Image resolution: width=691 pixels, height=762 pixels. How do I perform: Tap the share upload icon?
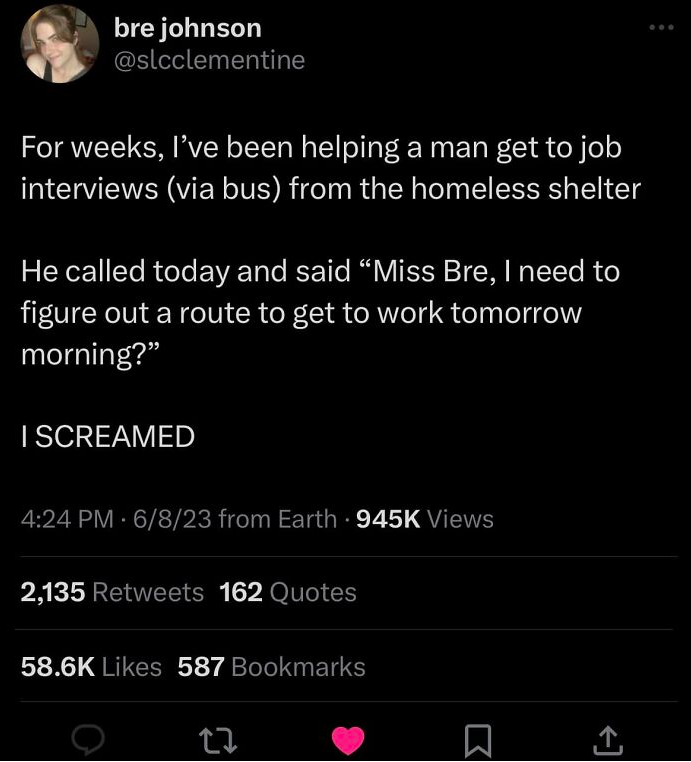coord(607,740)
